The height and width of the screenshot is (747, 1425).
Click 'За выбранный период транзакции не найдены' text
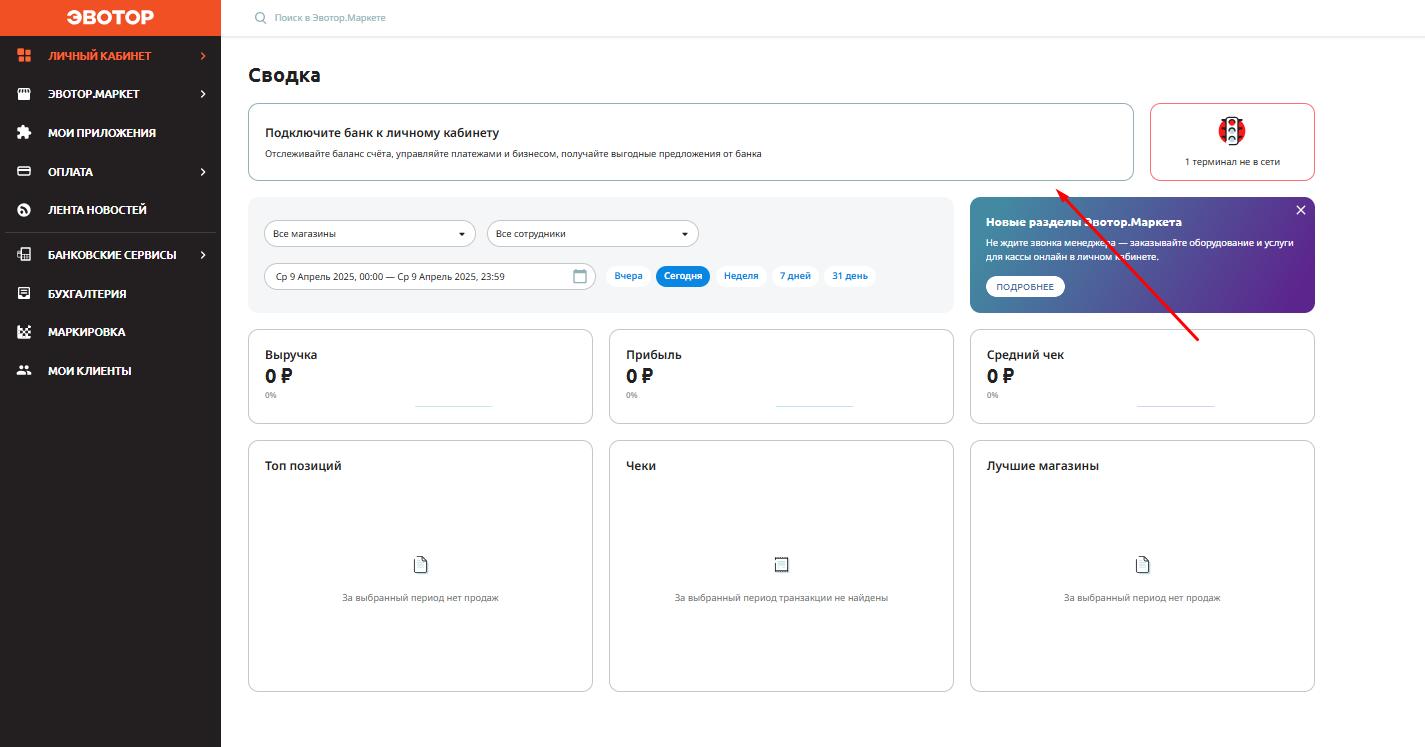click(781, 598)
